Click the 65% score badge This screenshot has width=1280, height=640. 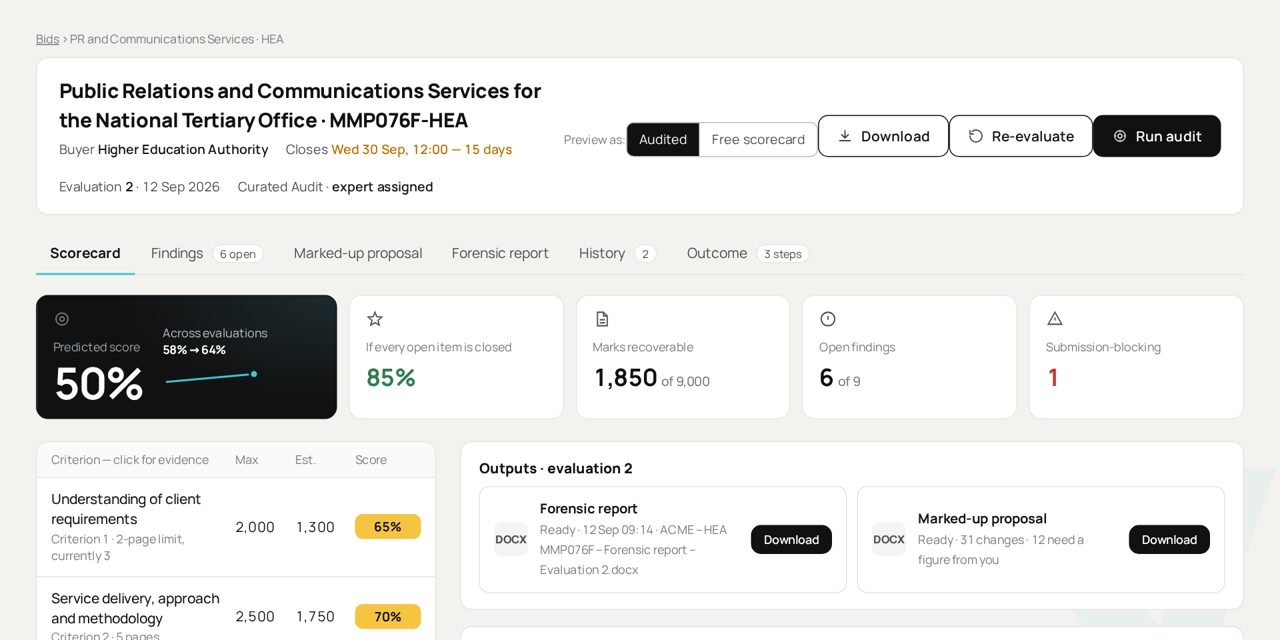[388, 527]
